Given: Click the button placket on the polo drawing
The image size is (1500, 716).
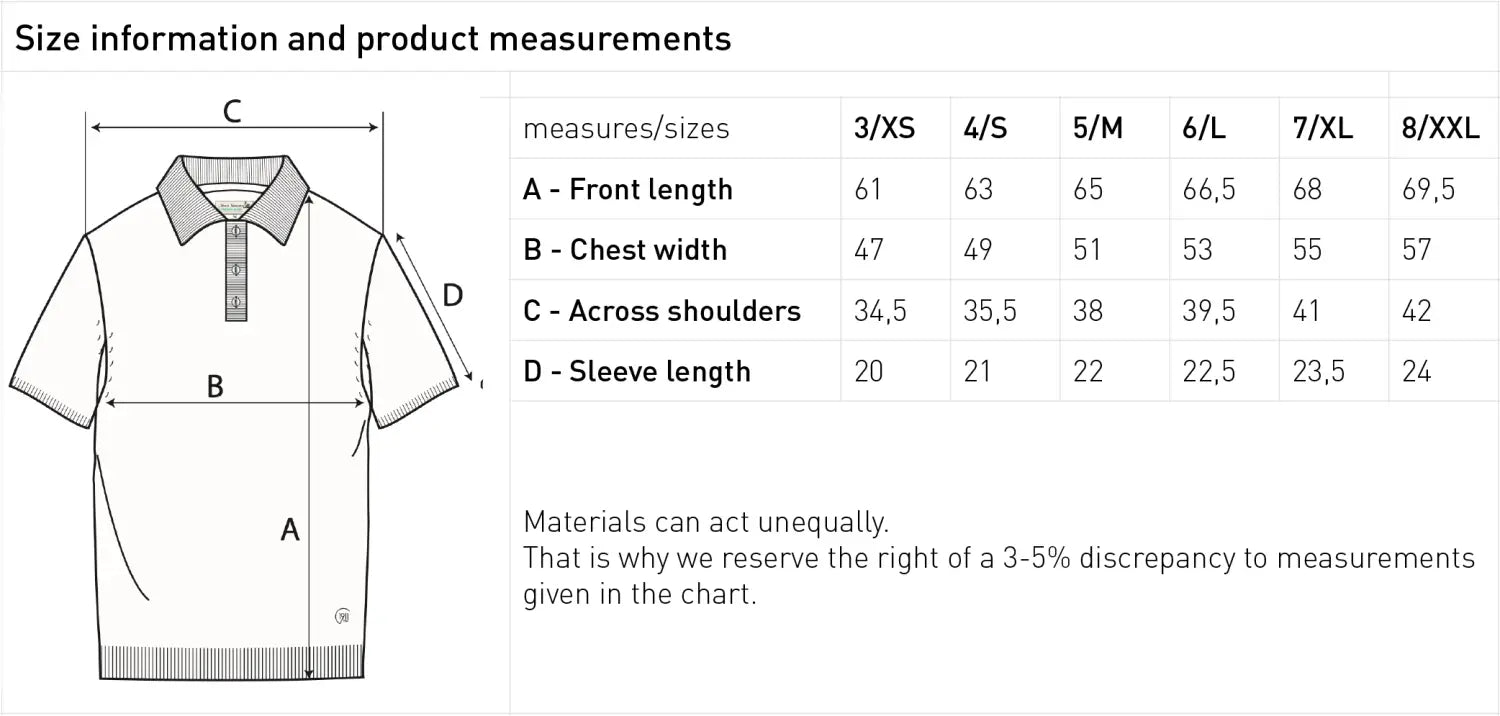Looking at the screenshot, I should pos(236,270).
